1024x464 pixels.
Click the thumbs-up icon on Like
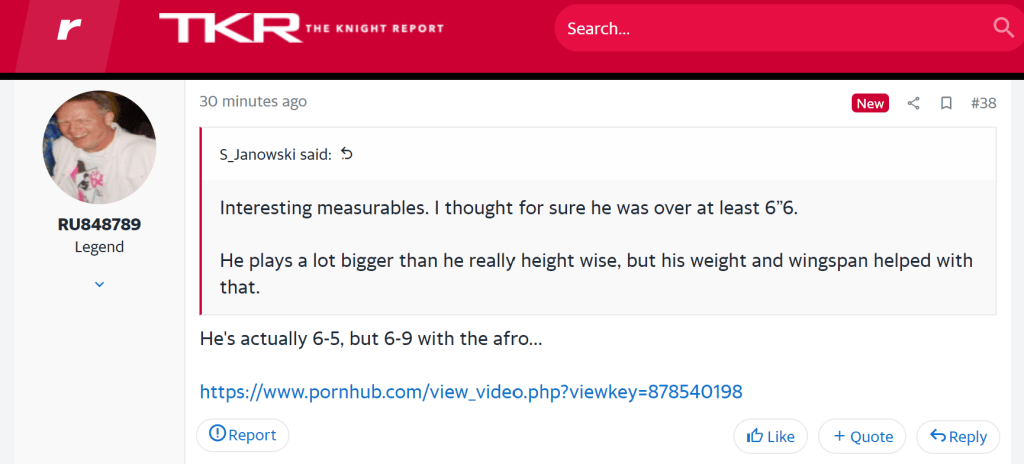click(x=755, y=436)
